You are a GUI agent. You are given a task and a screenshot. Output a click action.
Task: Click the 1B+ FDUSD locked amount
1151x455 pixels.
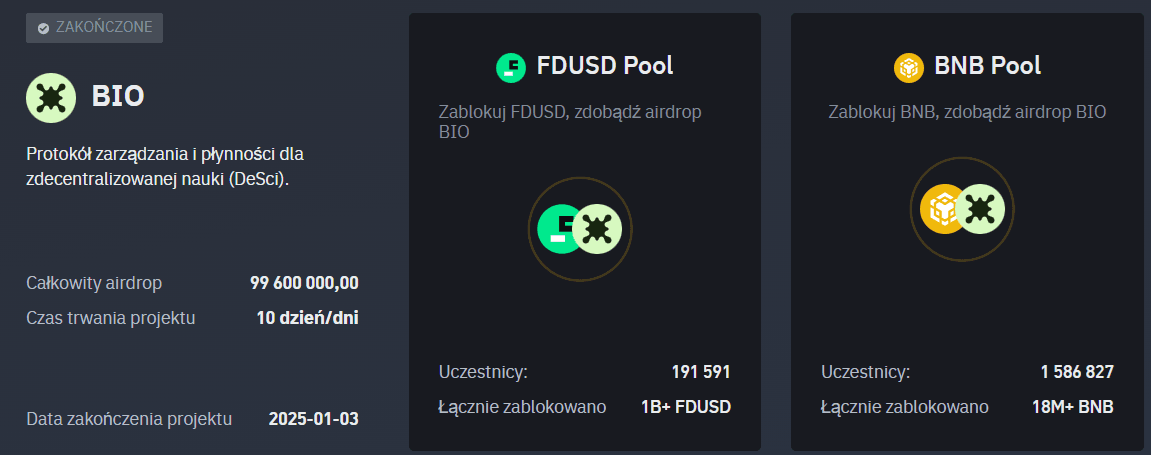click(686, 407)
